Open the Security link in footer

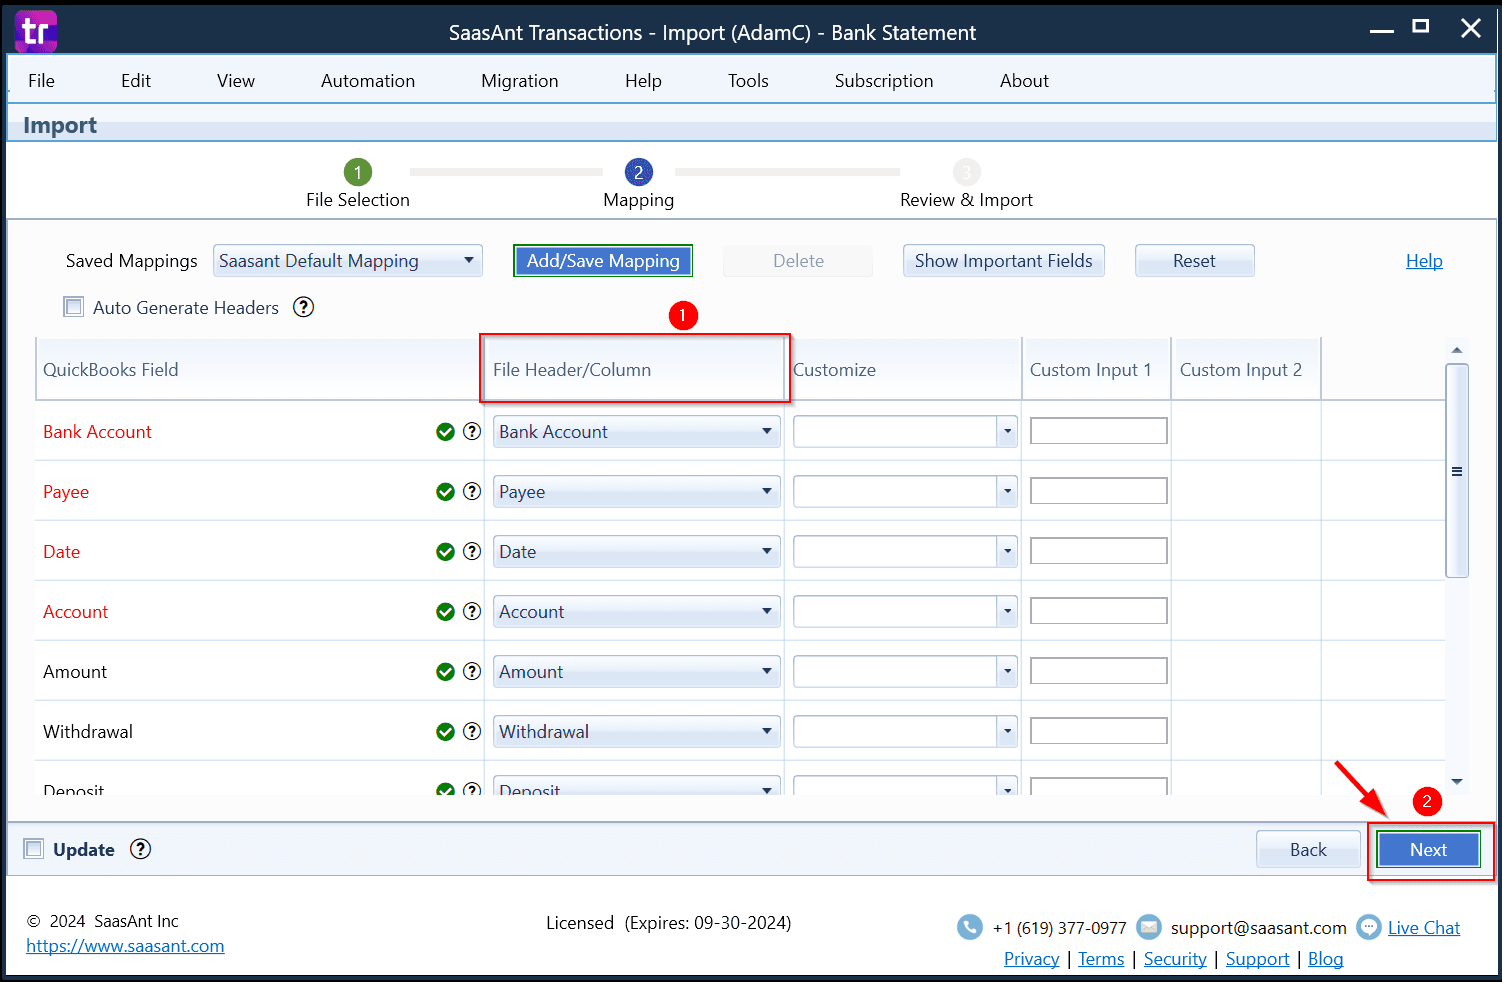(x=1175, y=959)
